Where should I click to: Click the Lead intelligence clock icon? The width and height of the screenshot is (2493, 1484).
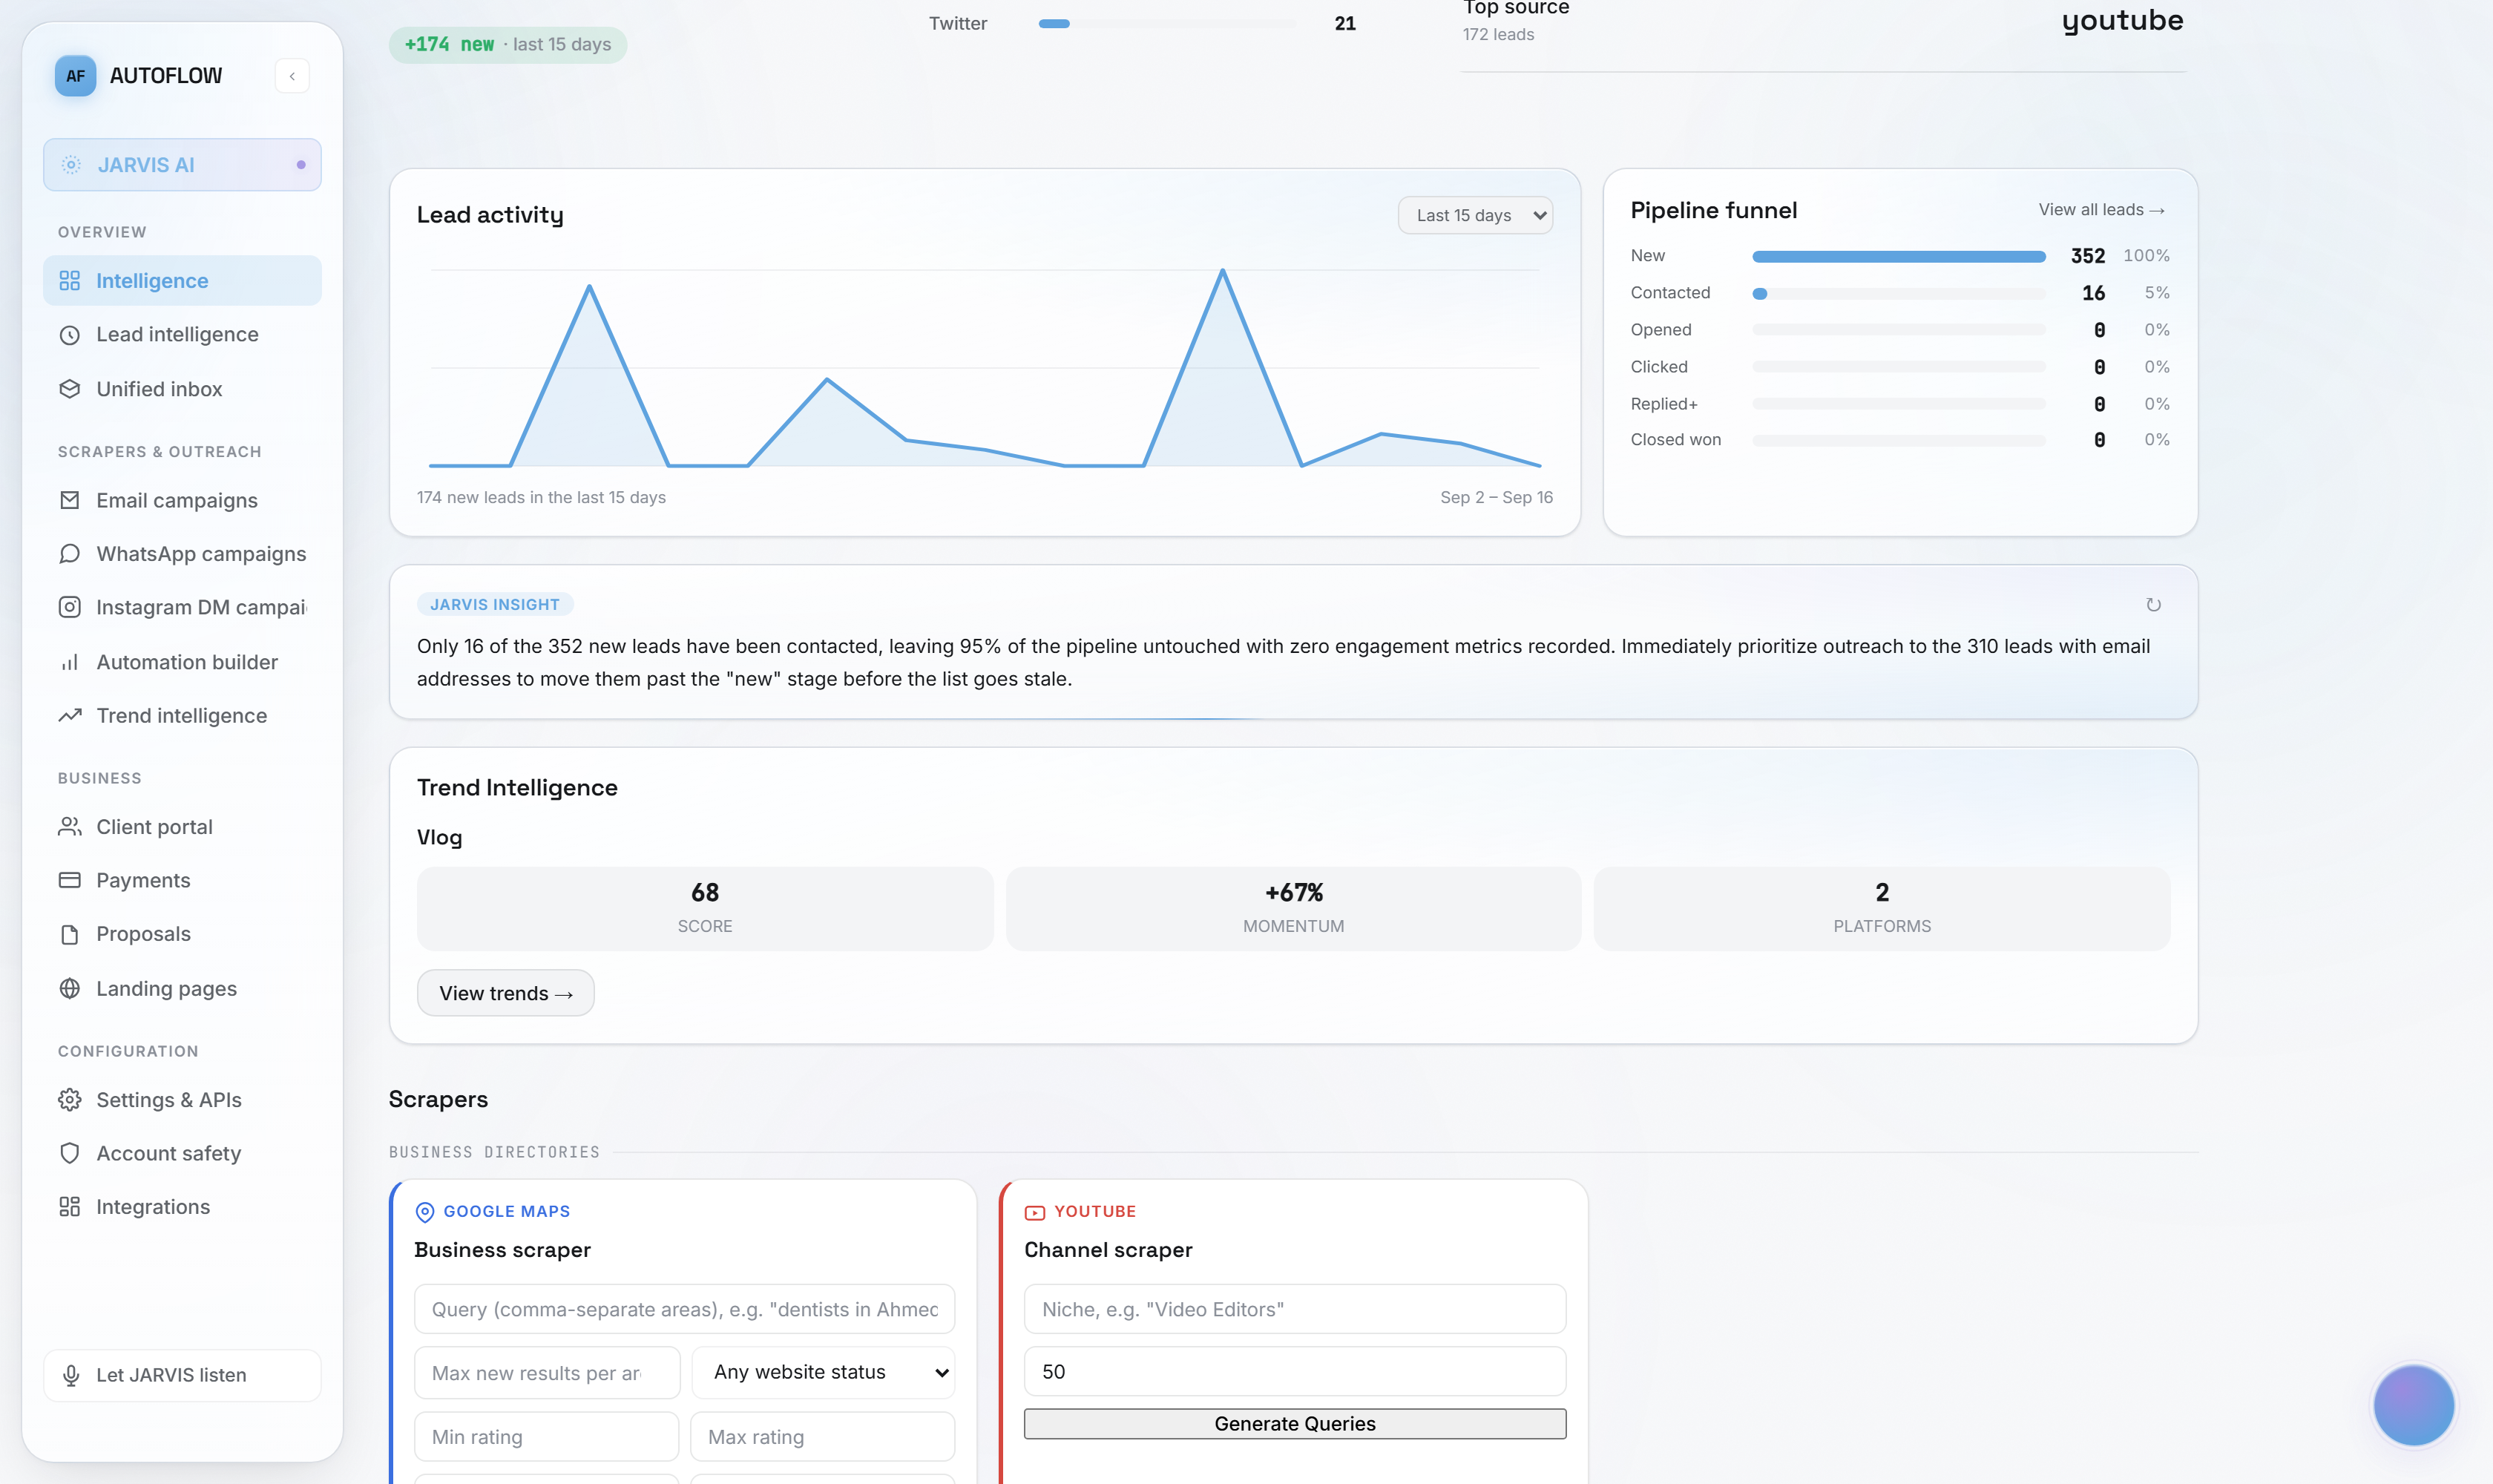click(x=70, y=335)
